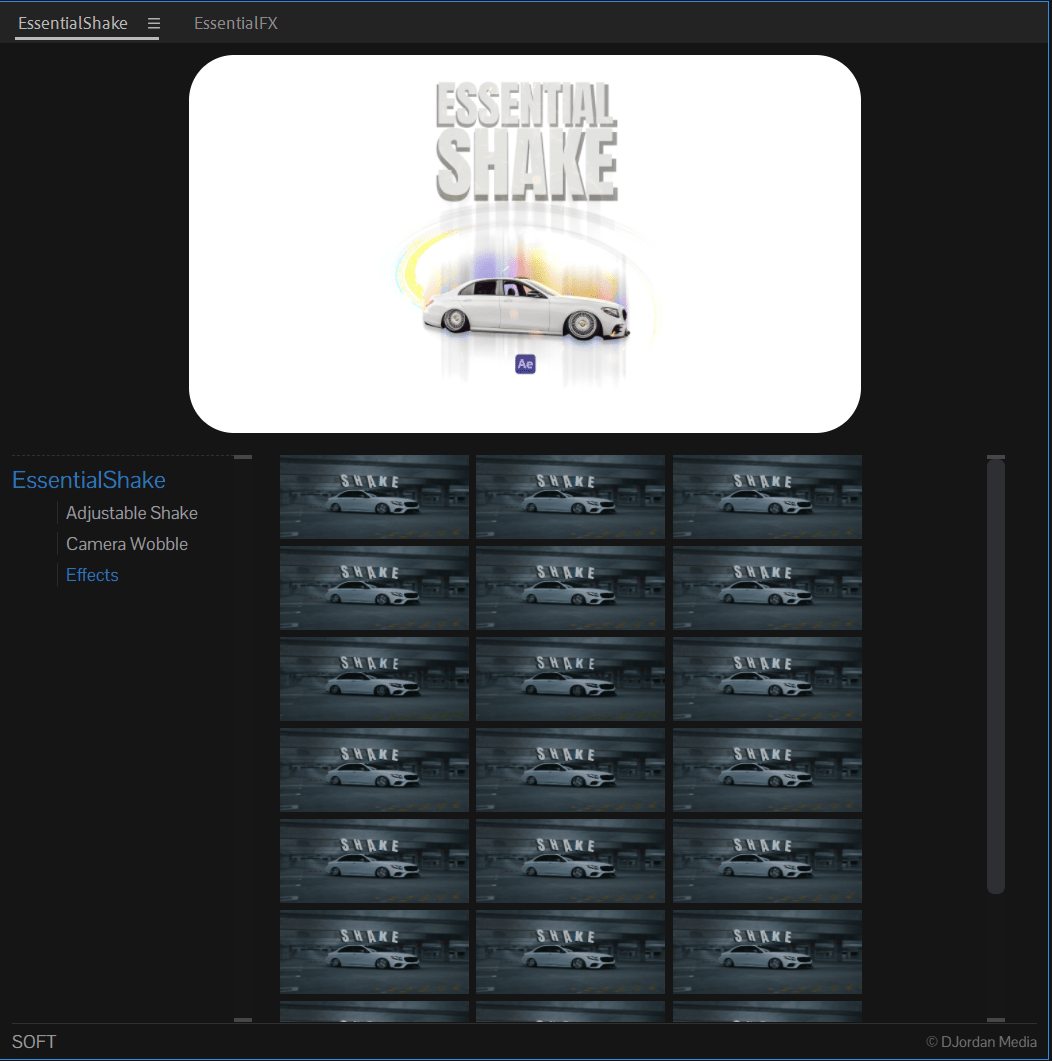This screenshot has width=1052, height=1061.
Task: Select the Effects category
Action: click(x=92, y=575)
